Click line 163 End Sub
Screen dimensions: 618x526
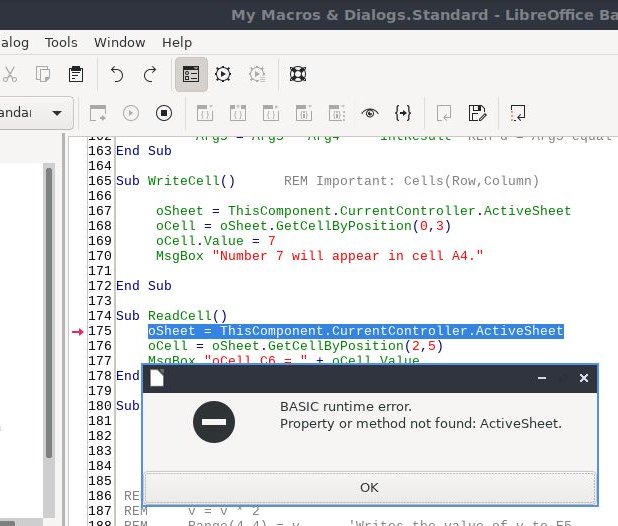[143, 151]
